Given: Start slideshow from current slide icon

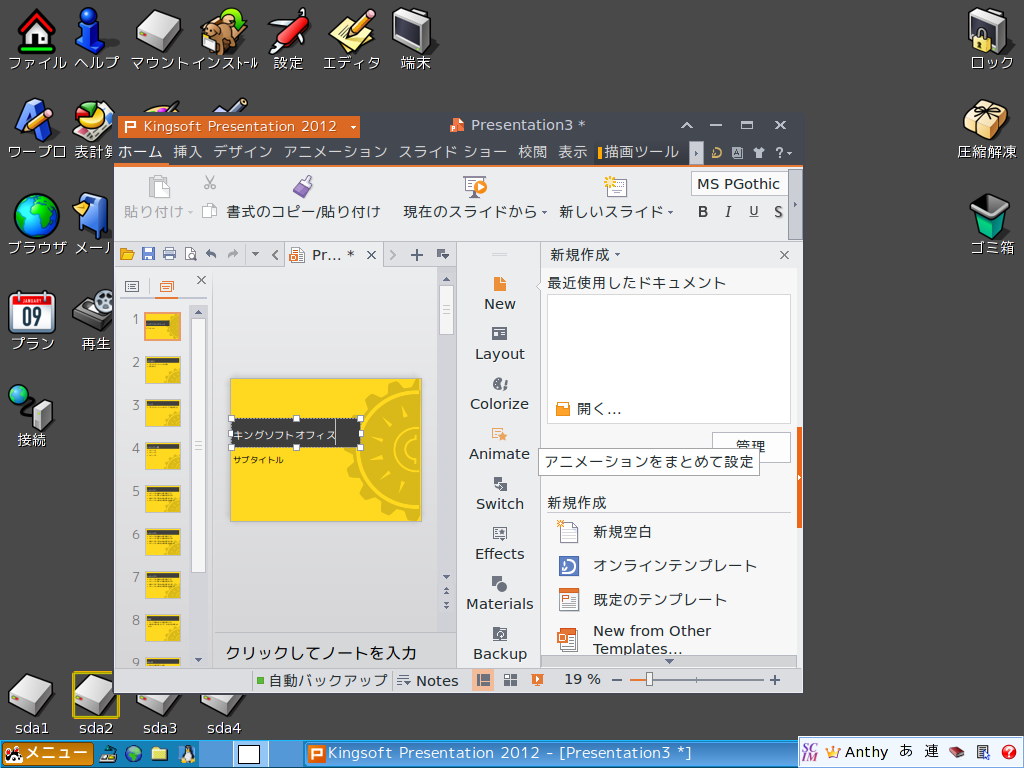Looking at the screenshot, I should click(x=475, y=187).
